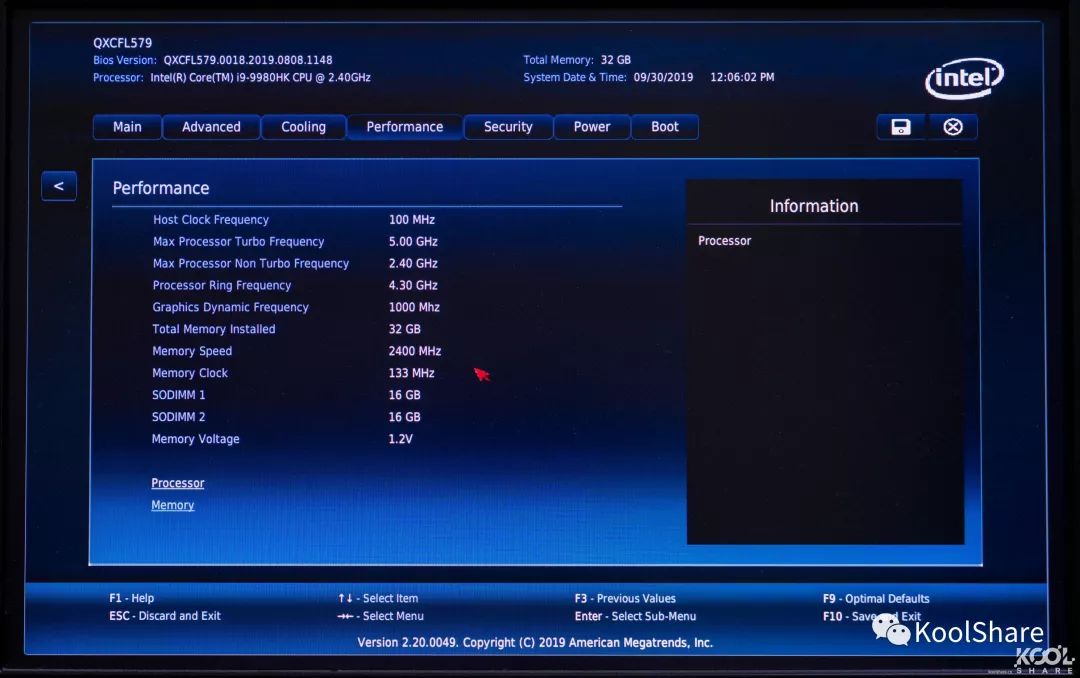1080x678 pixels.
Task: Select the Cooling tab
Action: pyautogui.click(x=303, y=127)
